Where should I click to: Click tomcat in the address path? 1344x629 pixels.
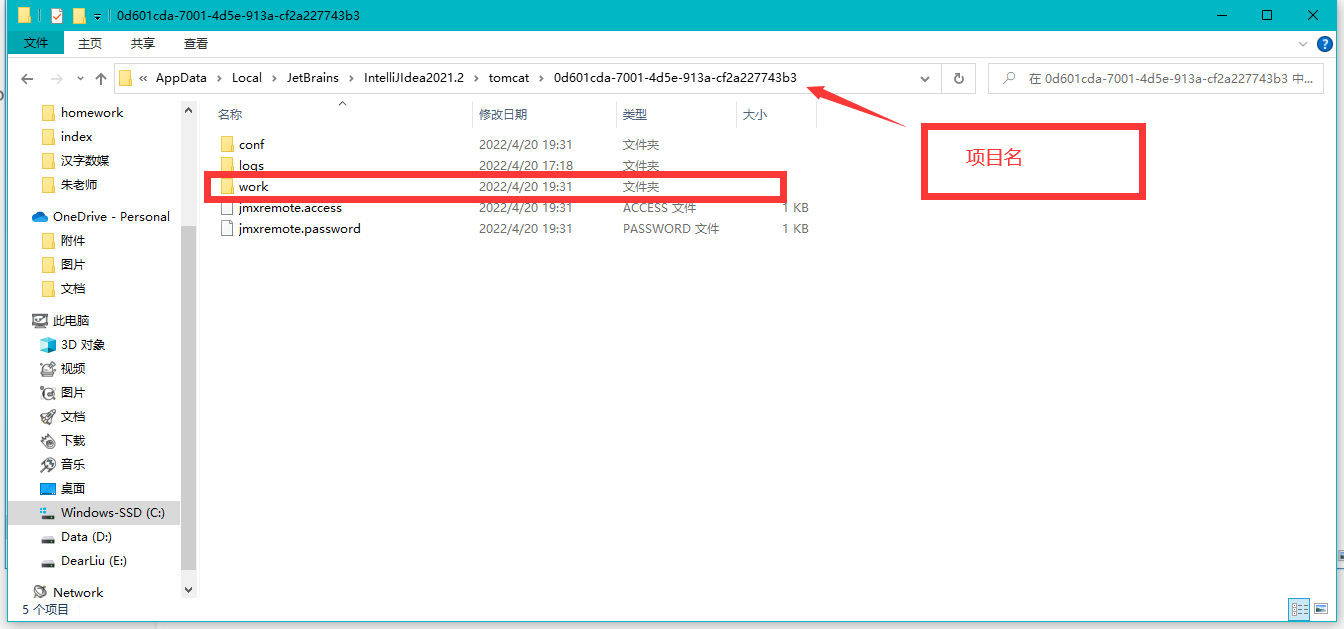click(508, 78)
